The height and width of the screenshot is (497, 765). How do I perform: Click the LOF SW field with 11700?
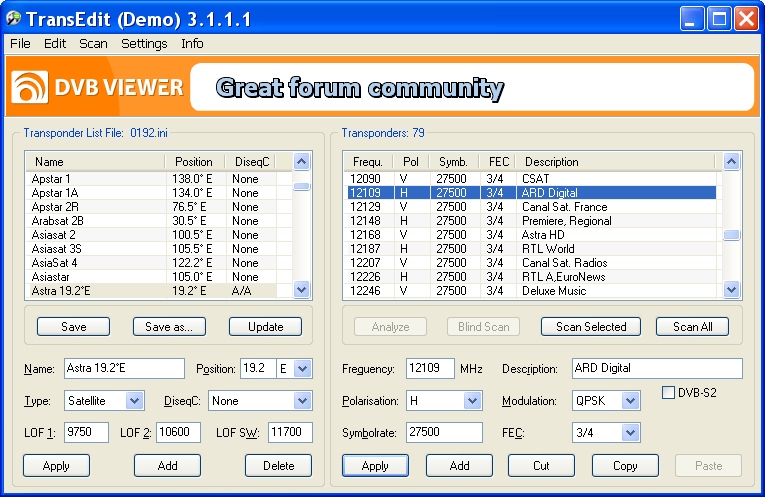coord(290,432)
